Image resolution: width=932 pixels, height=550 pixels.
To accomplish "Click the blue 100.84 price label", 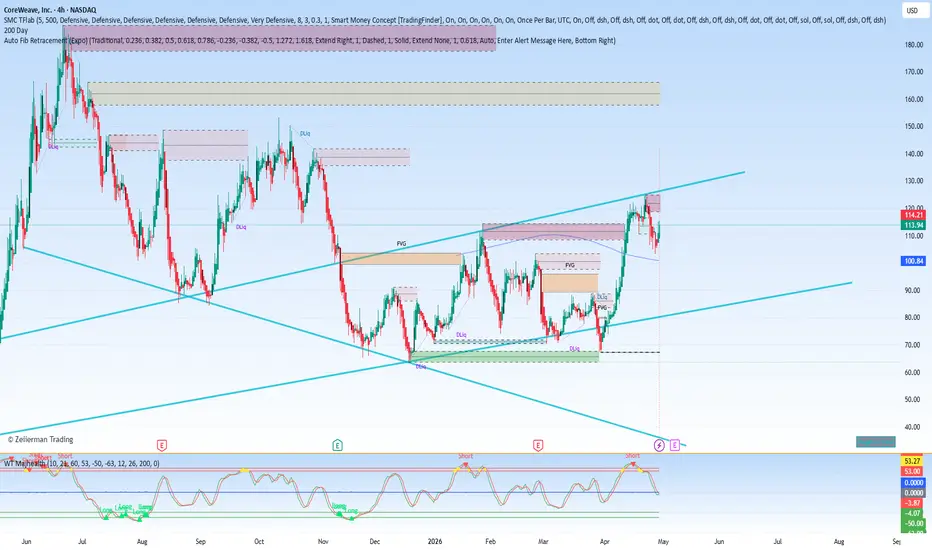I will (x=914, y=261).
